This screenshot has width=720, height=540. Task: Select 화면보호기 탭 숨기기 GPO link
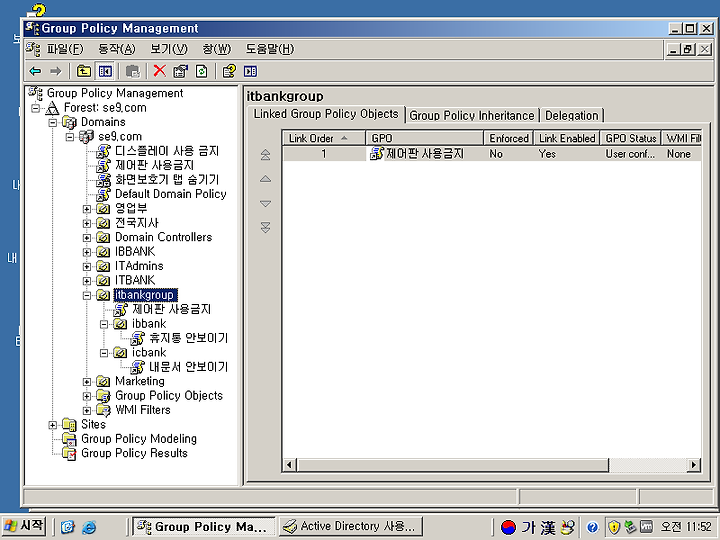pos(167,180)
